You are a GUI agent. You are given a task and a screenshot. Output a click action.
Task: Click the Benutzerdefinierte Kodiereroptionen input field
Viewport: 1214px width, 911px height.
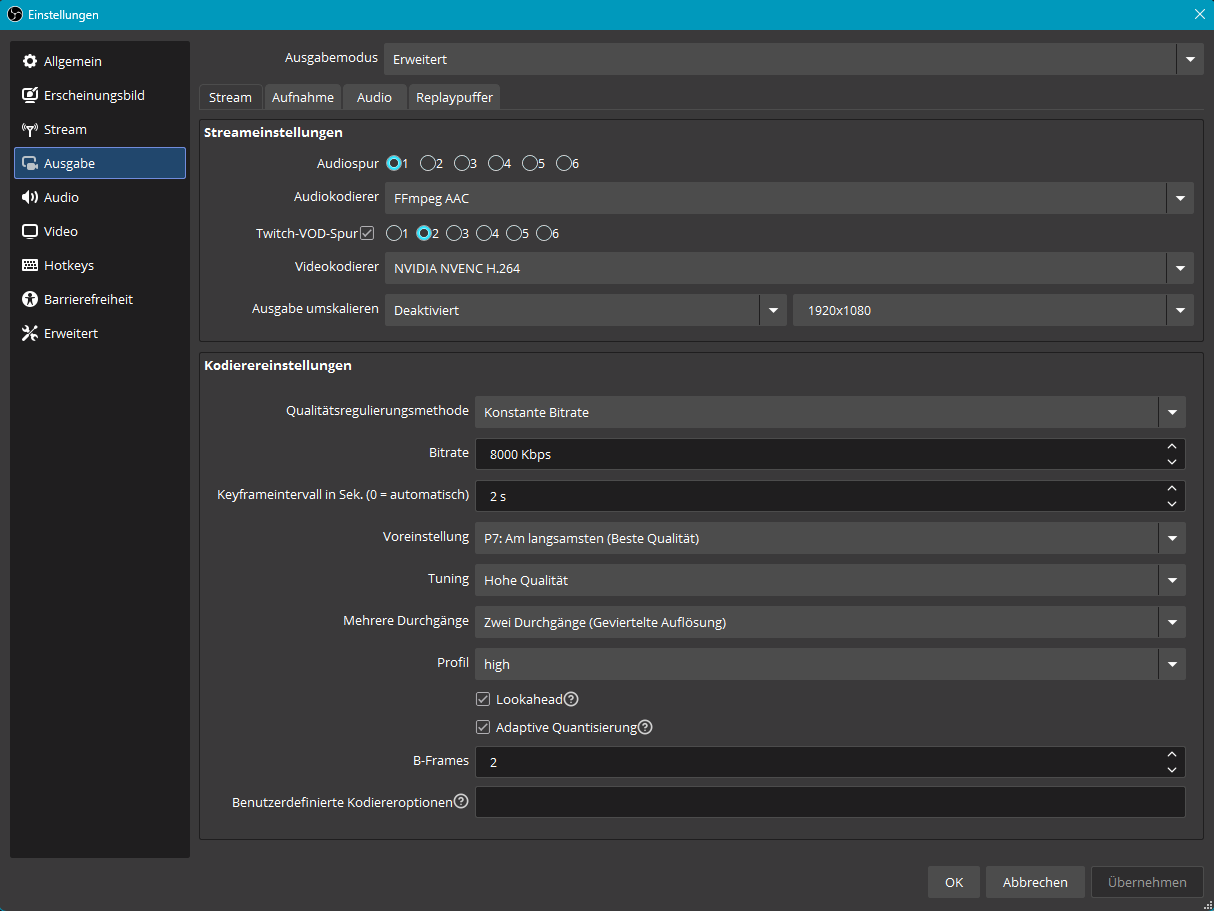point(830,801)
